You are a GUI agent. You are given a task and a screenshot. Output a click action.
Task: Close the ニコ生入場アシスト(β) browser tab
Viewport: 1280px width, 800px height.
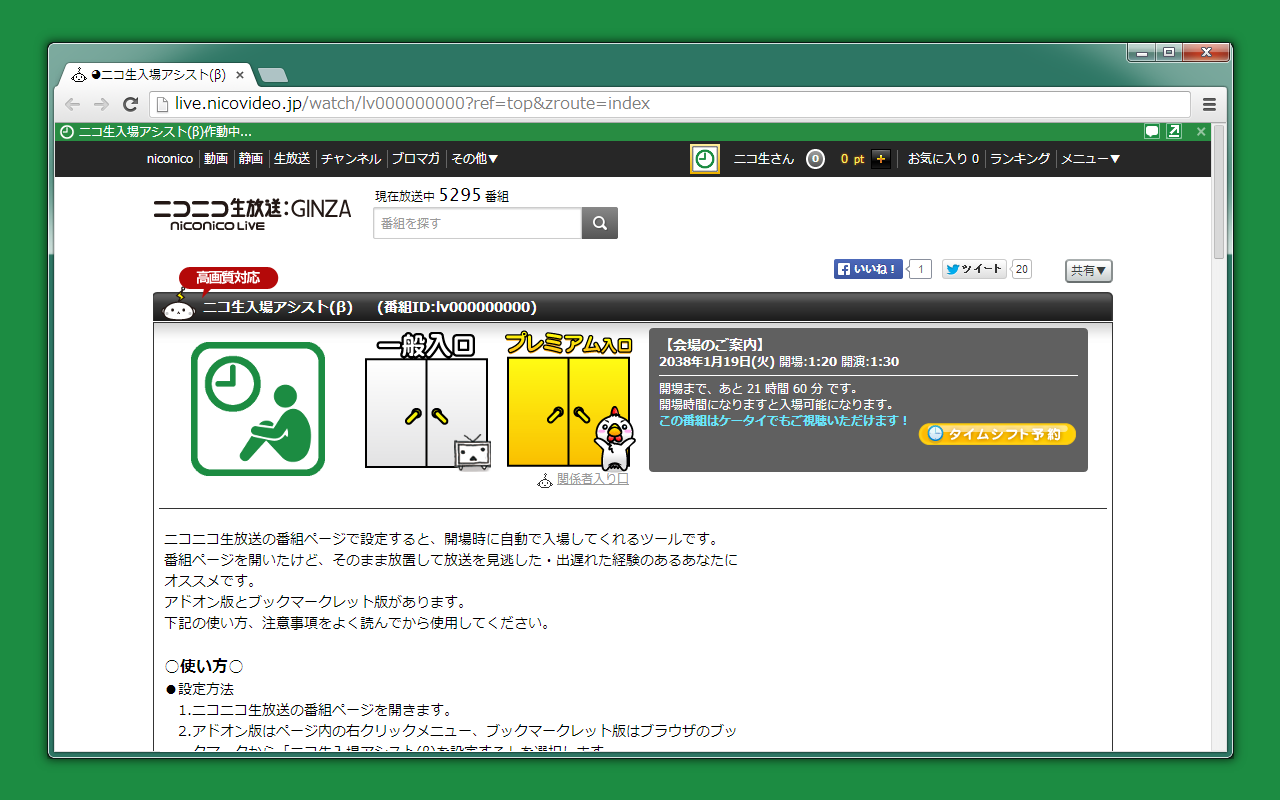(240, 74)
